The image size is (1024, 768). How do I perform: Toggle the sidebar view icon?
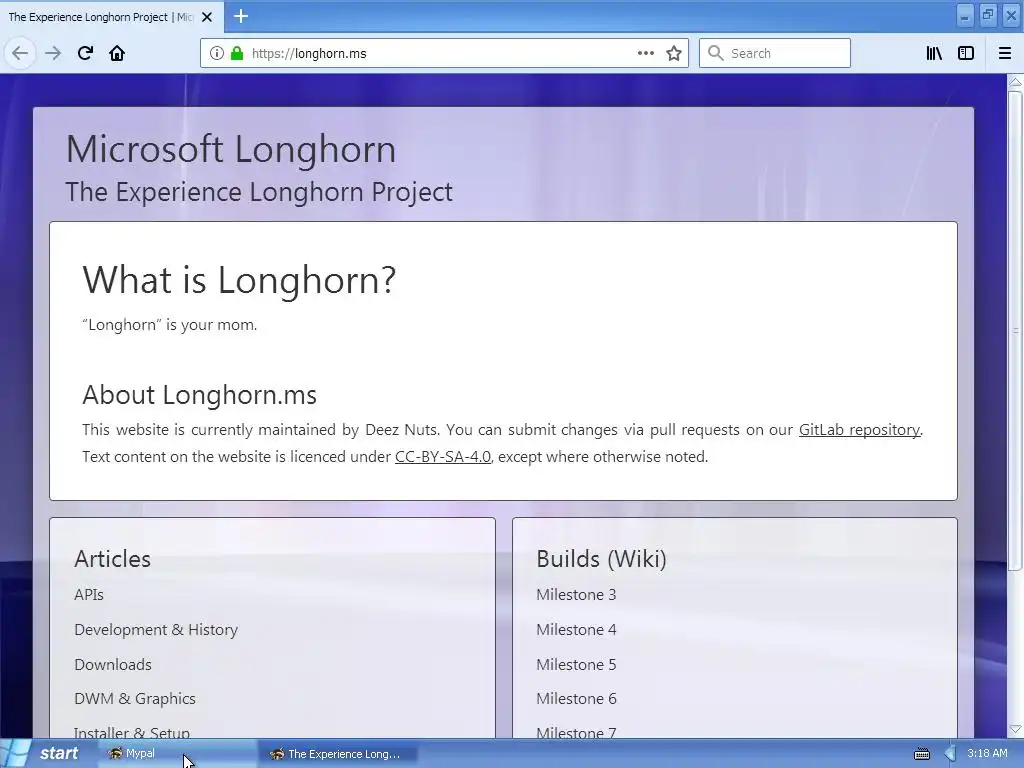coord(966,53)
